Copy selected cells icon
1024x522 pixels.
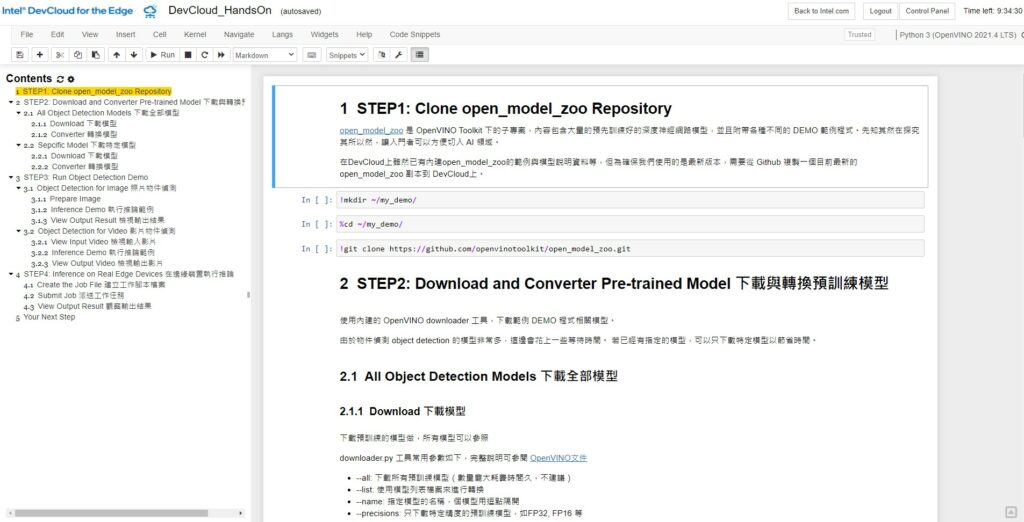point(78,55)
